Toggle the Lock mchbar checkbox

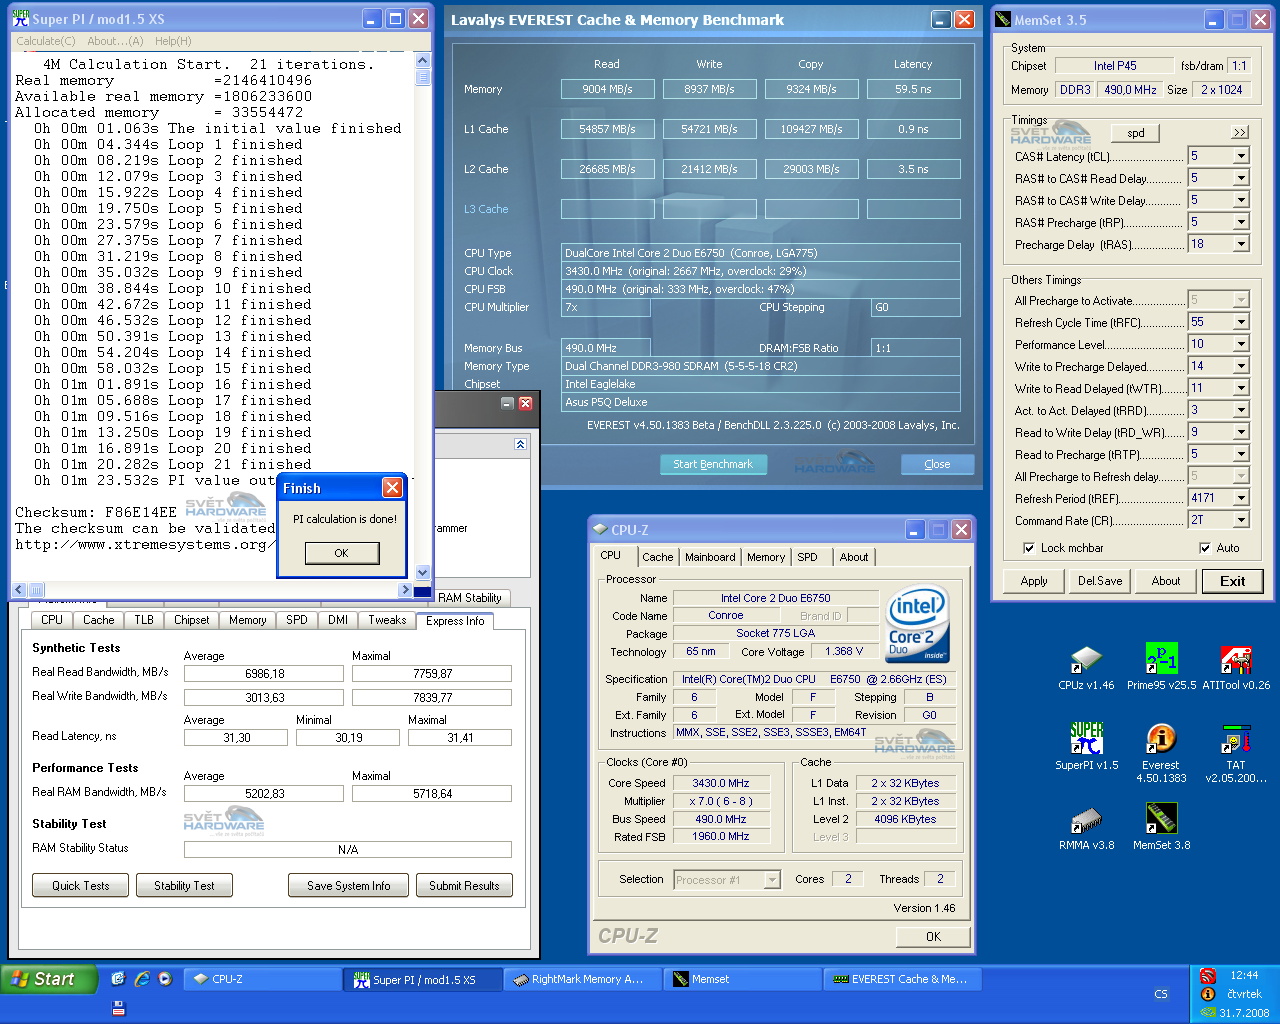[1029, 548]
